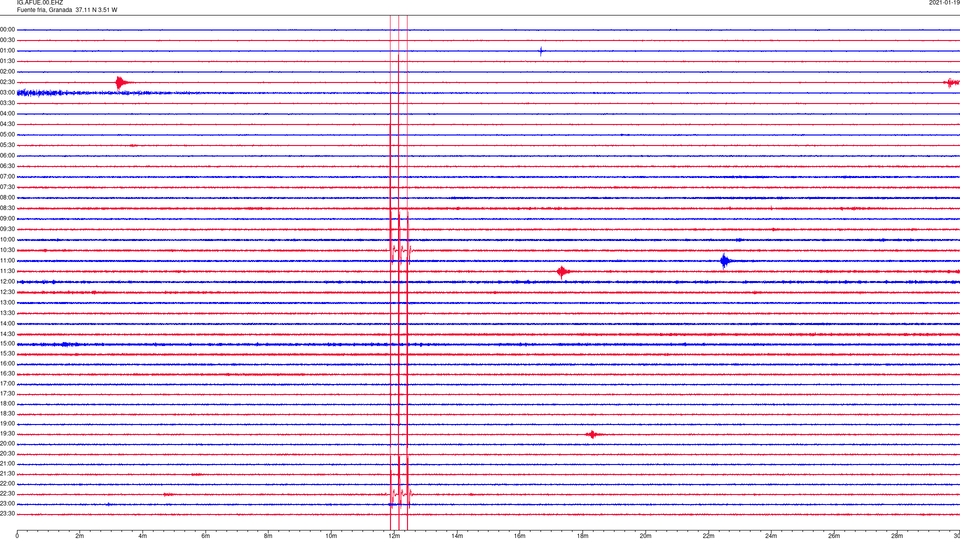
Task: Select the 10:30 time label
Action: coord(7,250)
